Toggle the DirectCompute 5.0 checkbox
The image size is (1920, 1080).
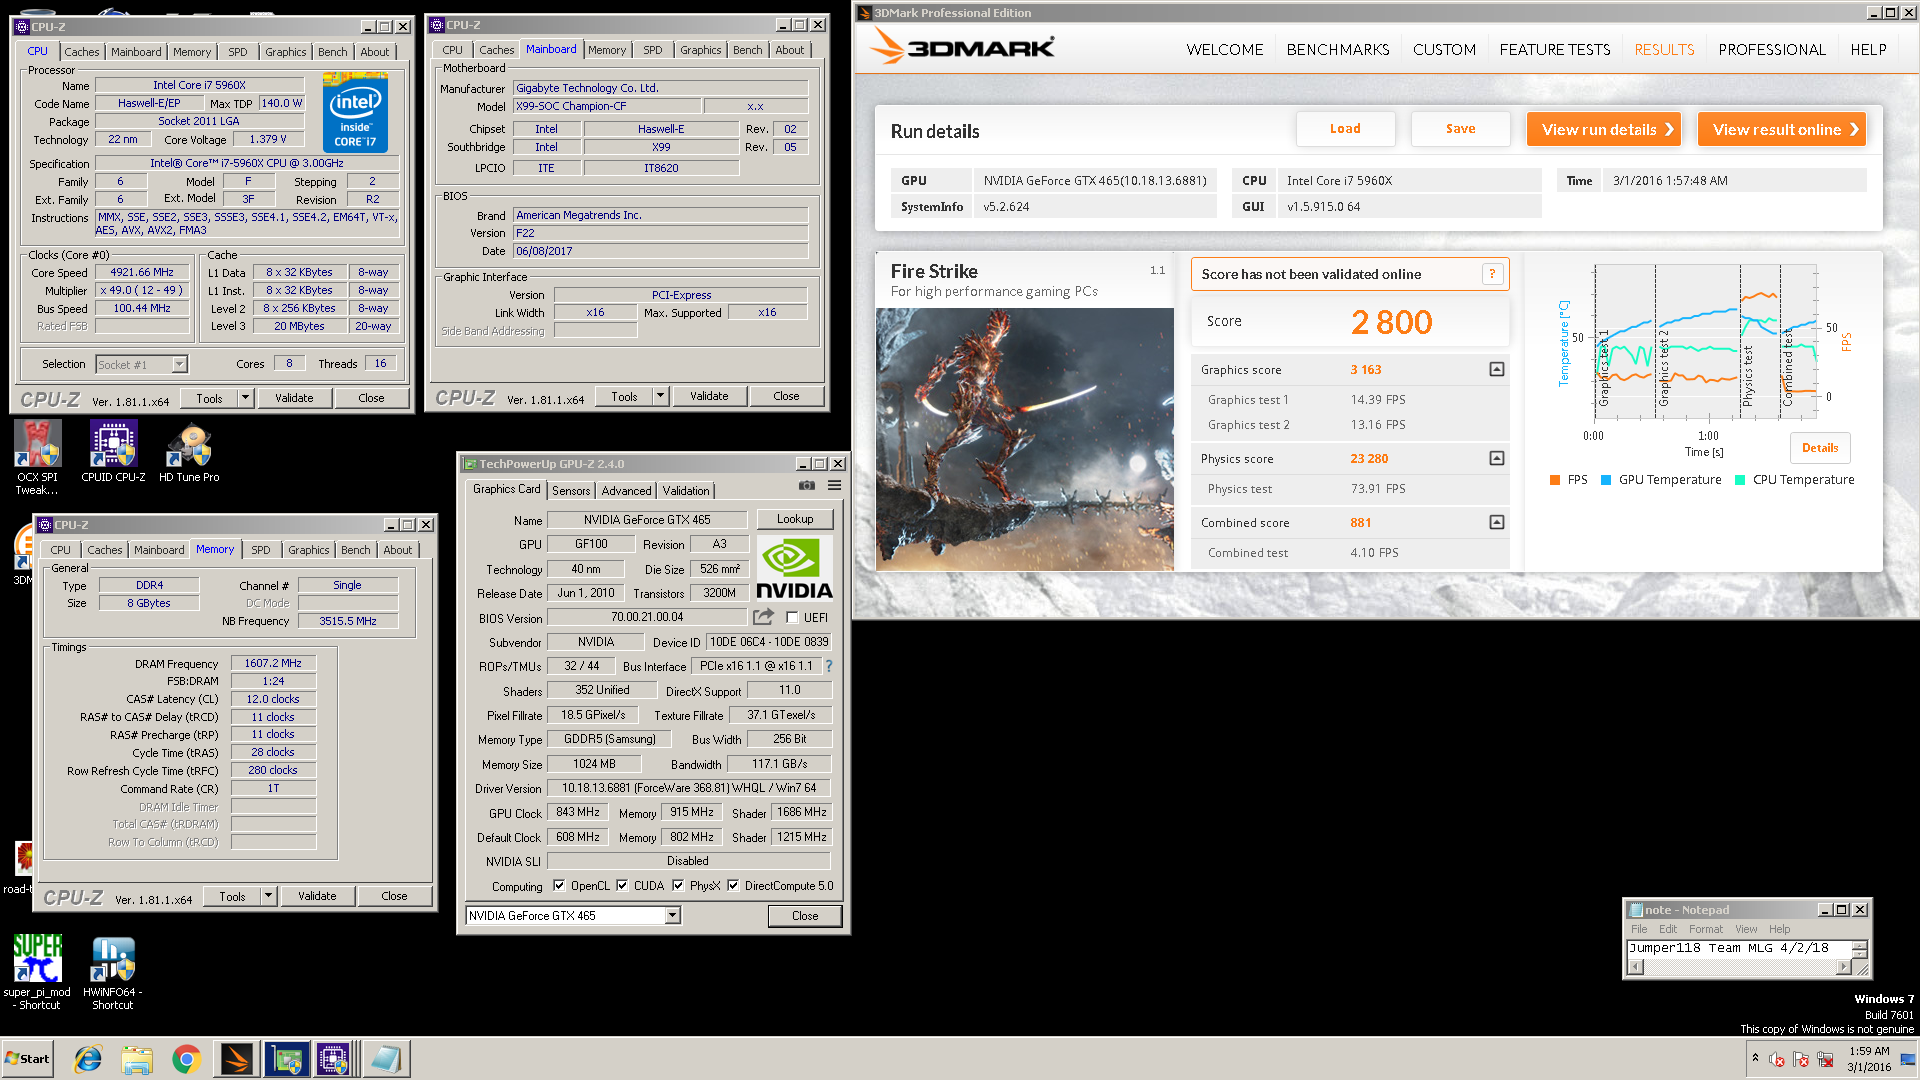click(x=733, y=885)
